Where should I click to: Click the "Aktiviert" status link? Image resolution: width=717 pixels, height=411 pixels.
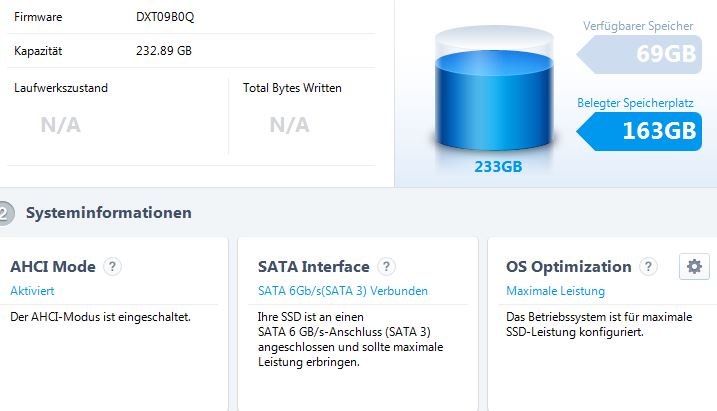(32, 291)
